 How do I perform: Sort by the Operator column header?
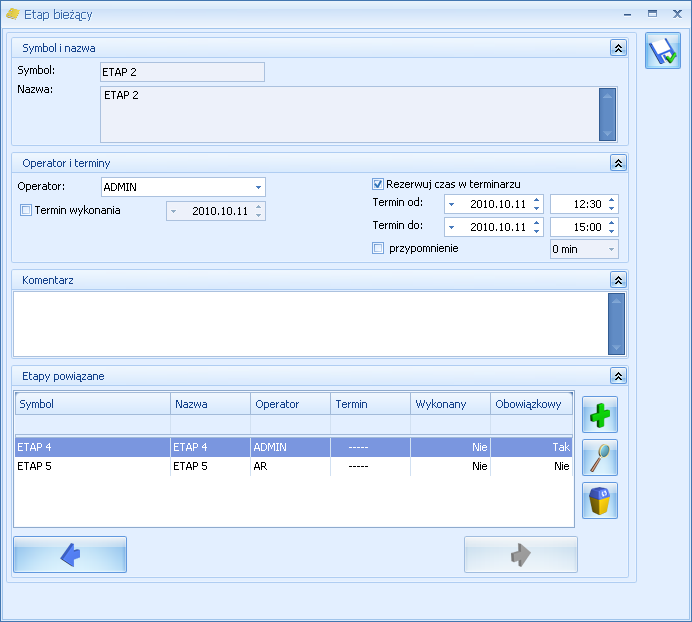(290, 404)
